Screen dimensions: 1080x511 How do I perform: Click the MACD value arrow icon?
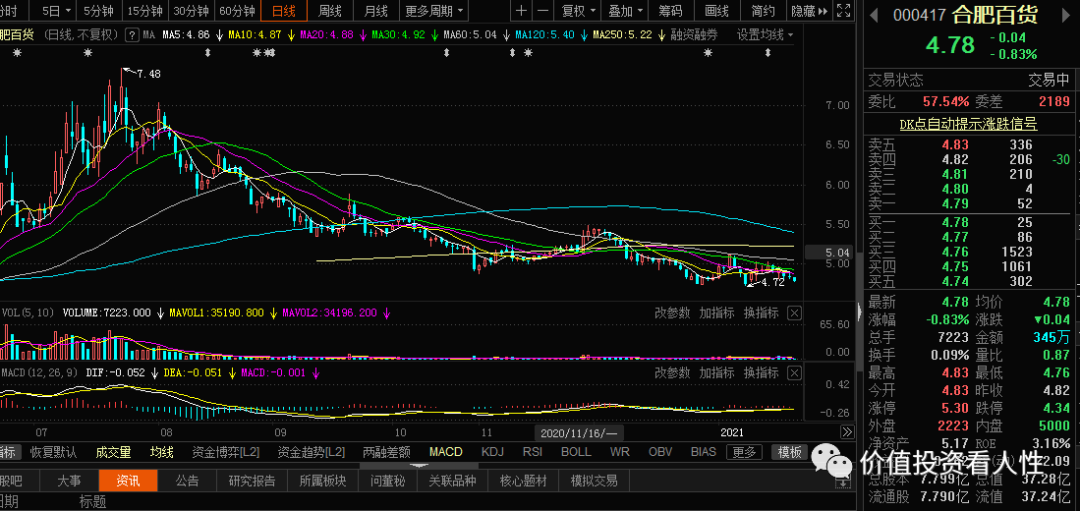point(315,373)
